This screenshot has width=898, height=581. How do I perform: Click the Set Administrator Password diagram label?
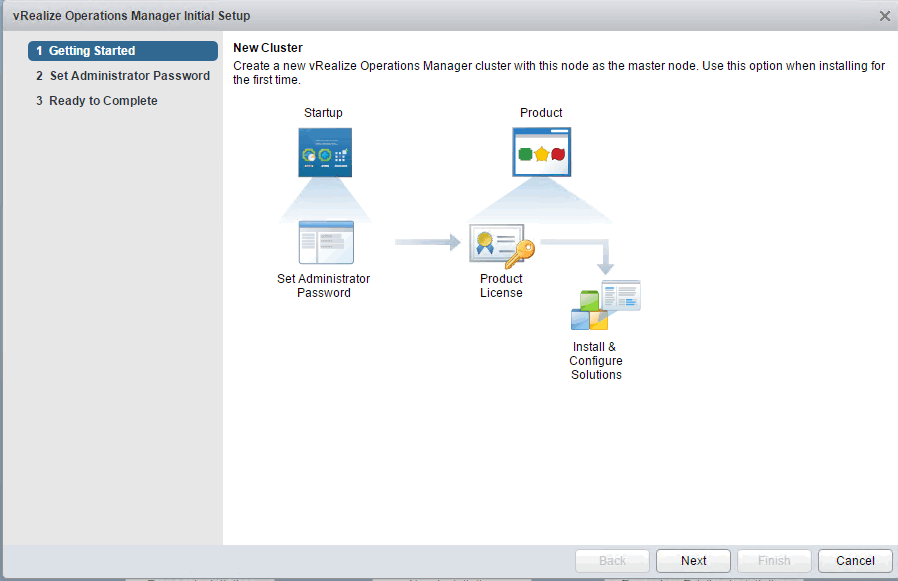324,285
